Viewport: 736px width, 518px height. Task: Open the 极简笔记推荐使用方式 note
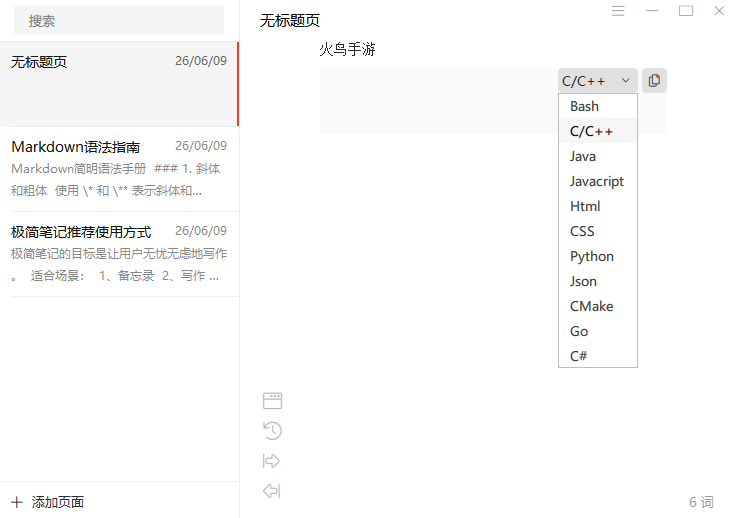pos(119,254)
